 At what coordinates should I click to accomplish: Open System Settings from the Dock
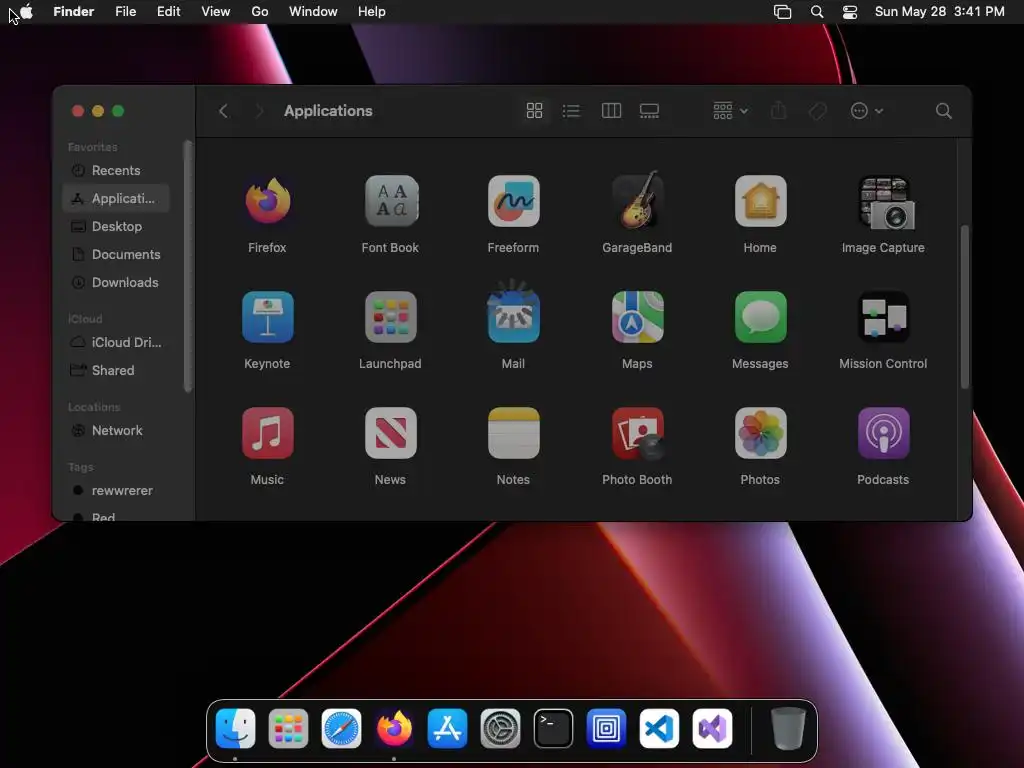[x=500, y=728]
